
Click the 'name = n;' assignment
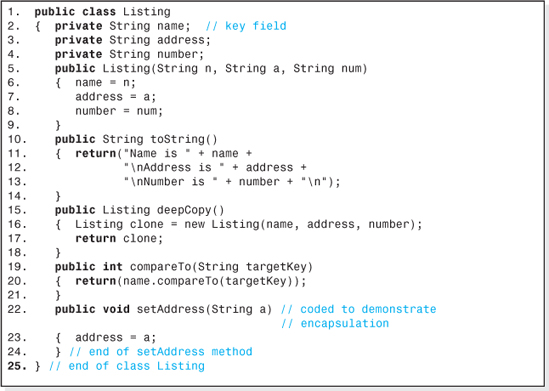click(x=105, y=83)
